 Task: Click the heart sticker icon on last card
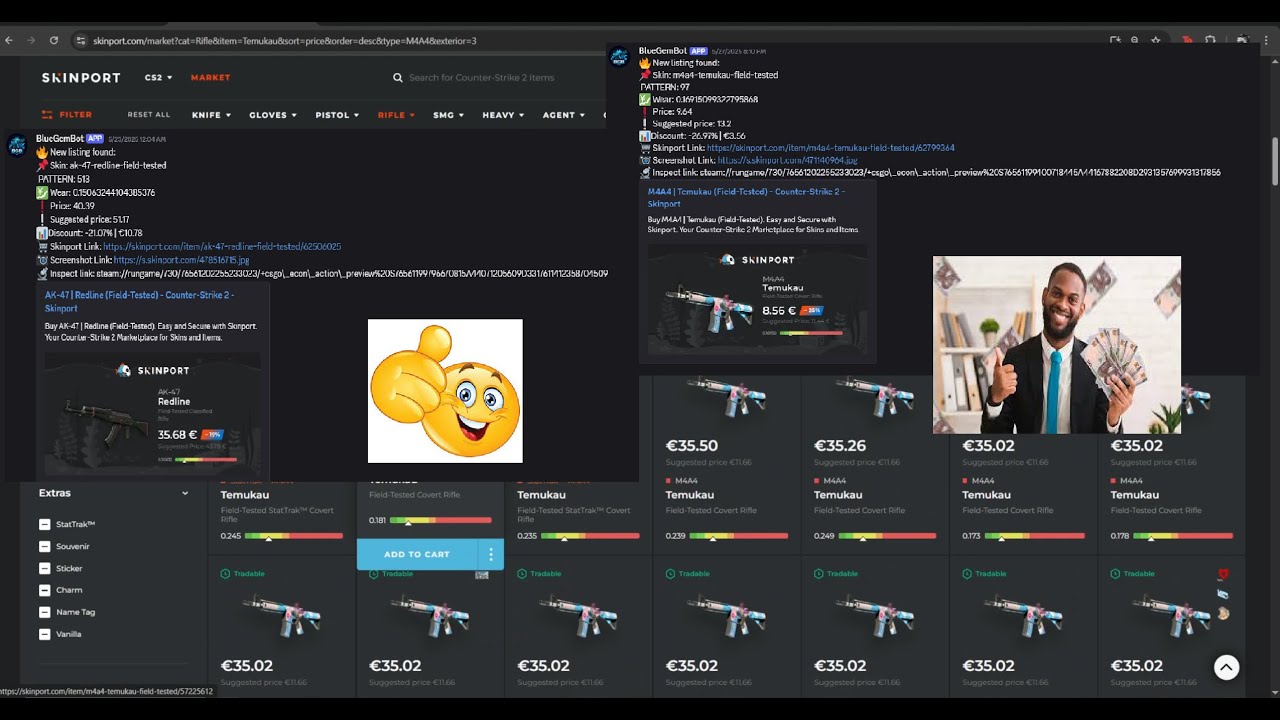coord(1222,575)
